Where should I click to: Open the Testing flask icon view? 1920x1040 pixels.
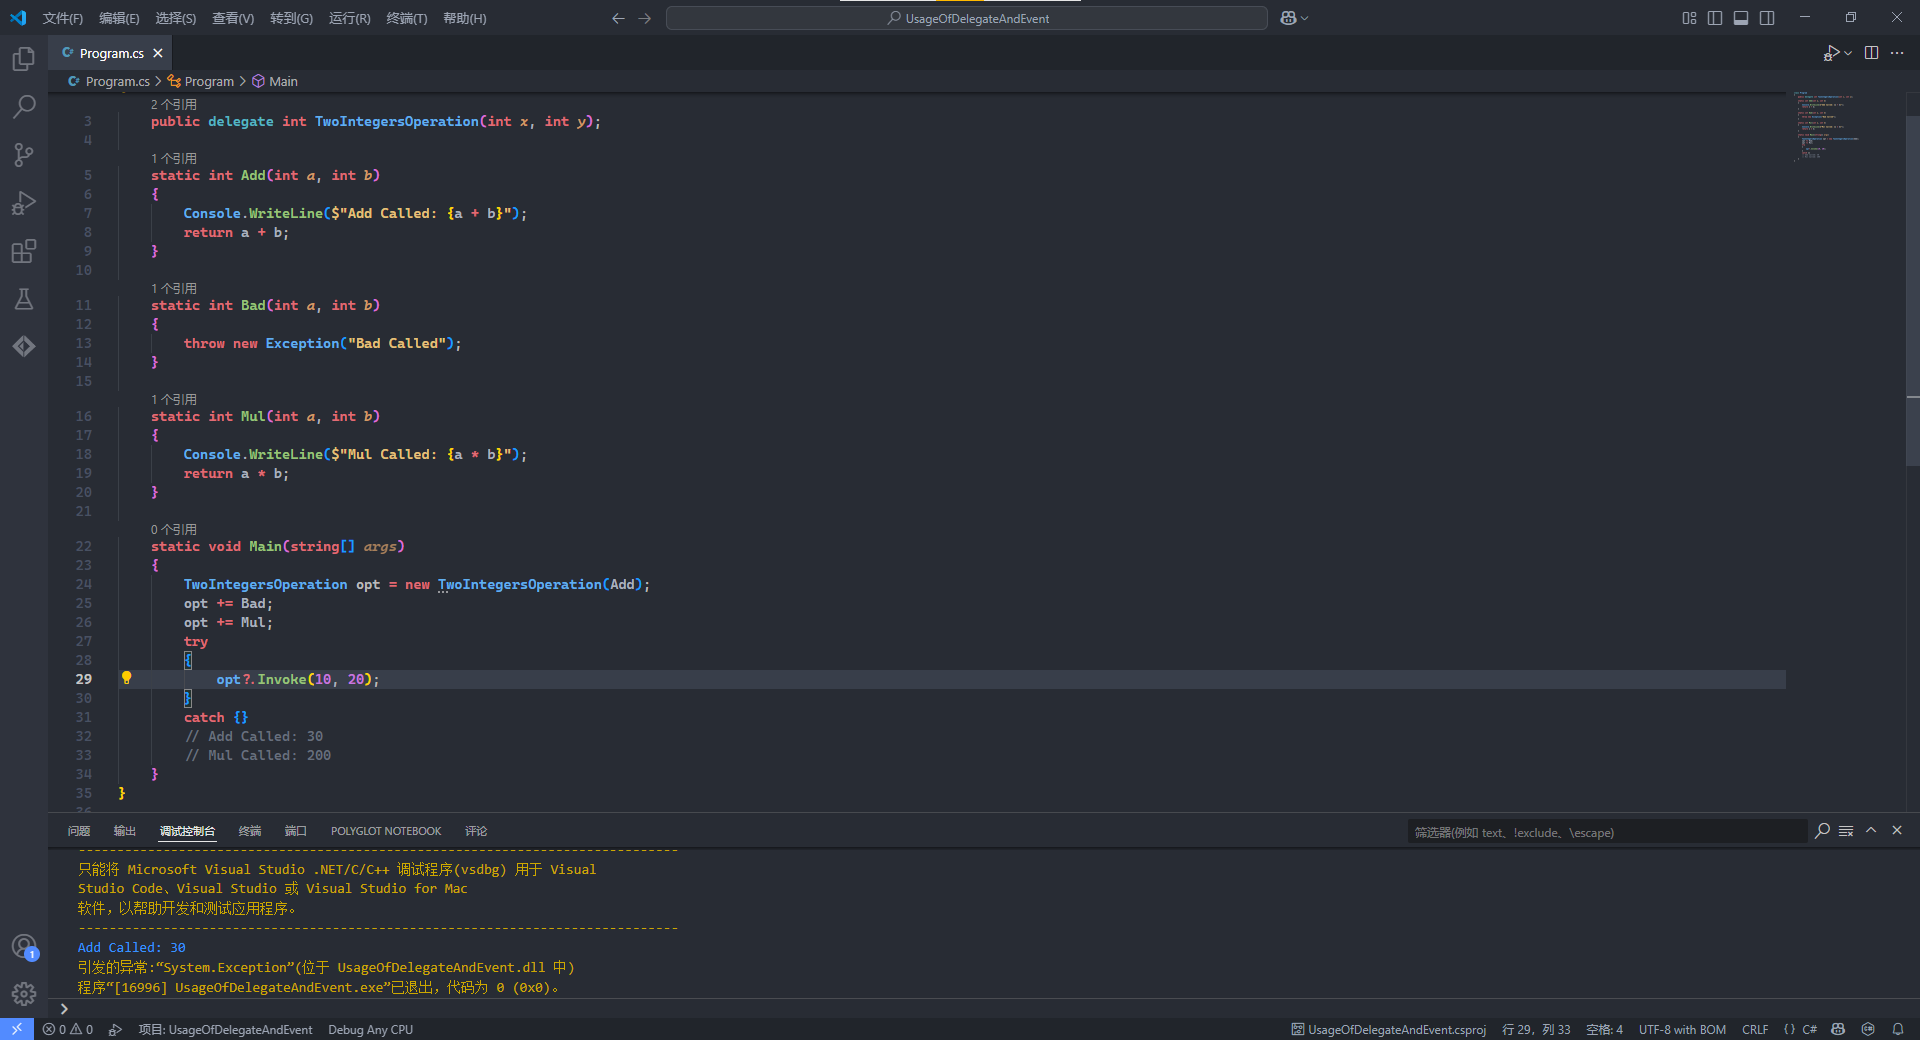[24, 299]
